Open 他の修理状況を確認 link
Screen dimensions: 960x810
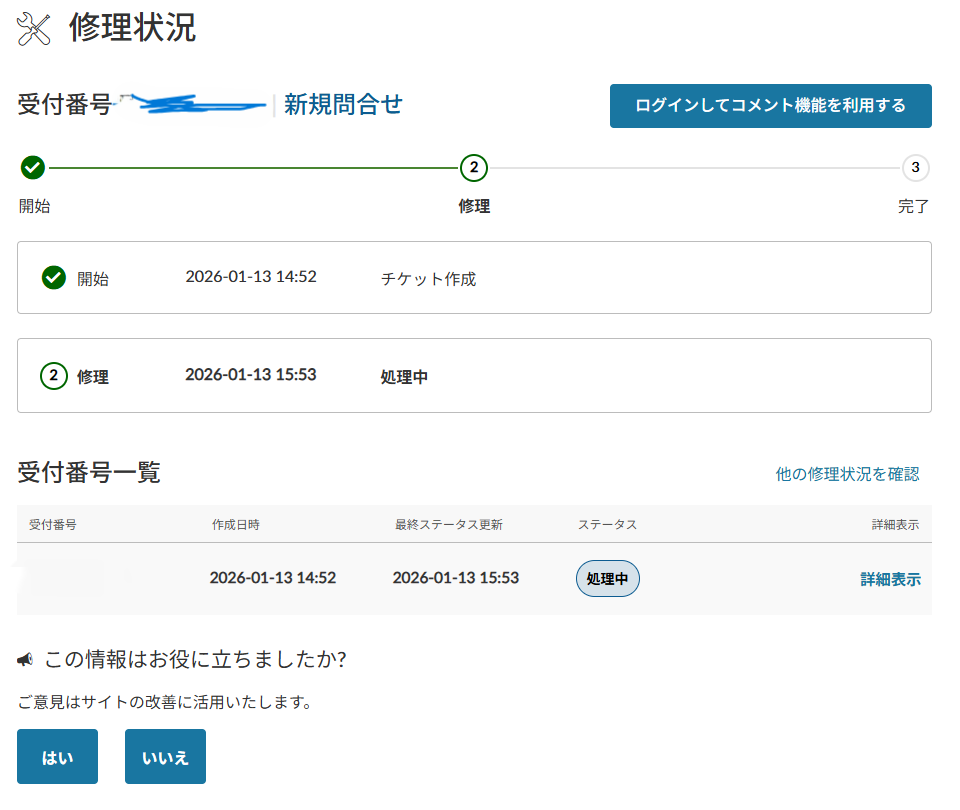tap(847, 474)
